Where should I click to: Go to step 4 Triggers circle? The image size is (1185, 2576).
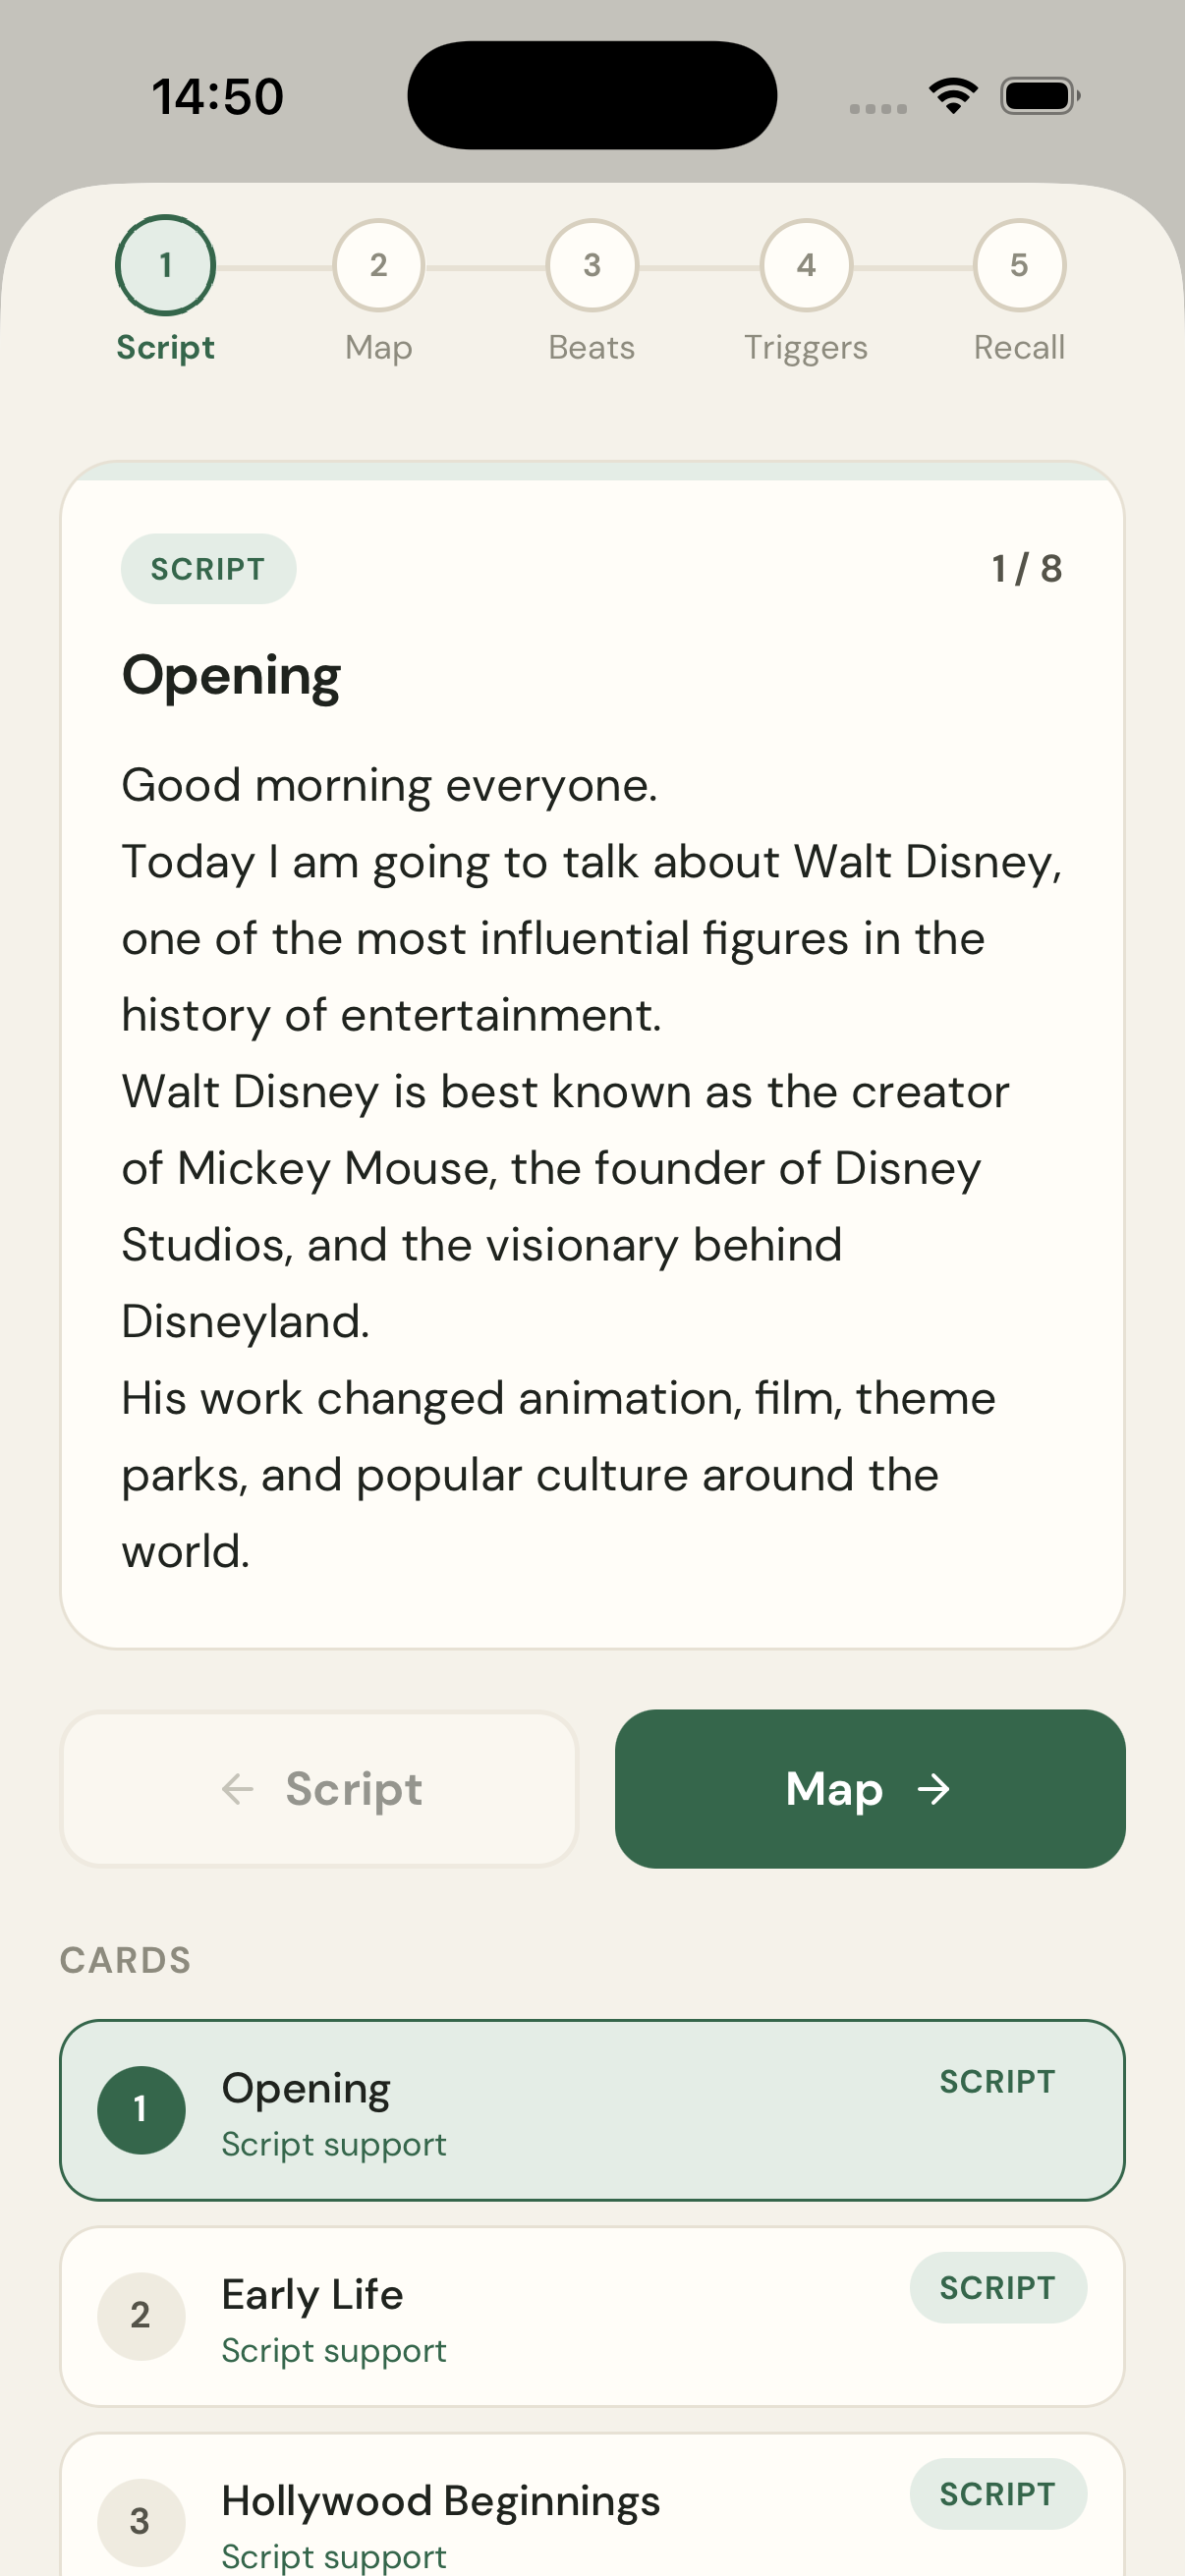point(806,265)
